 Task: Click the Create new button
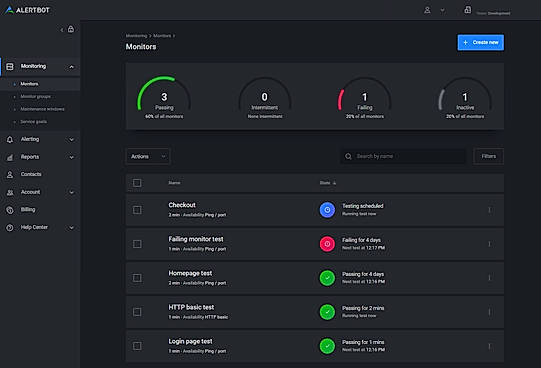pos(481,42)
